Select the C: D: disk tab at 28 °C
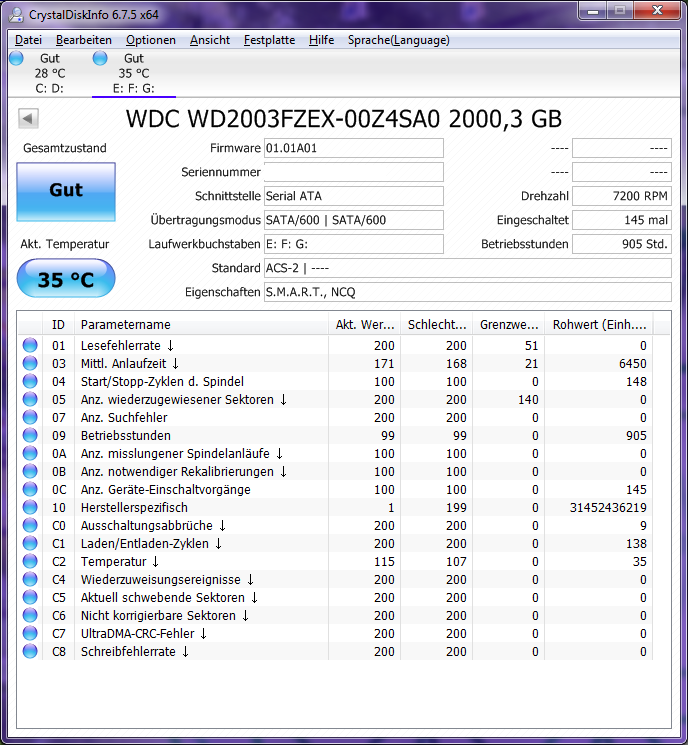 coord(49,73)
